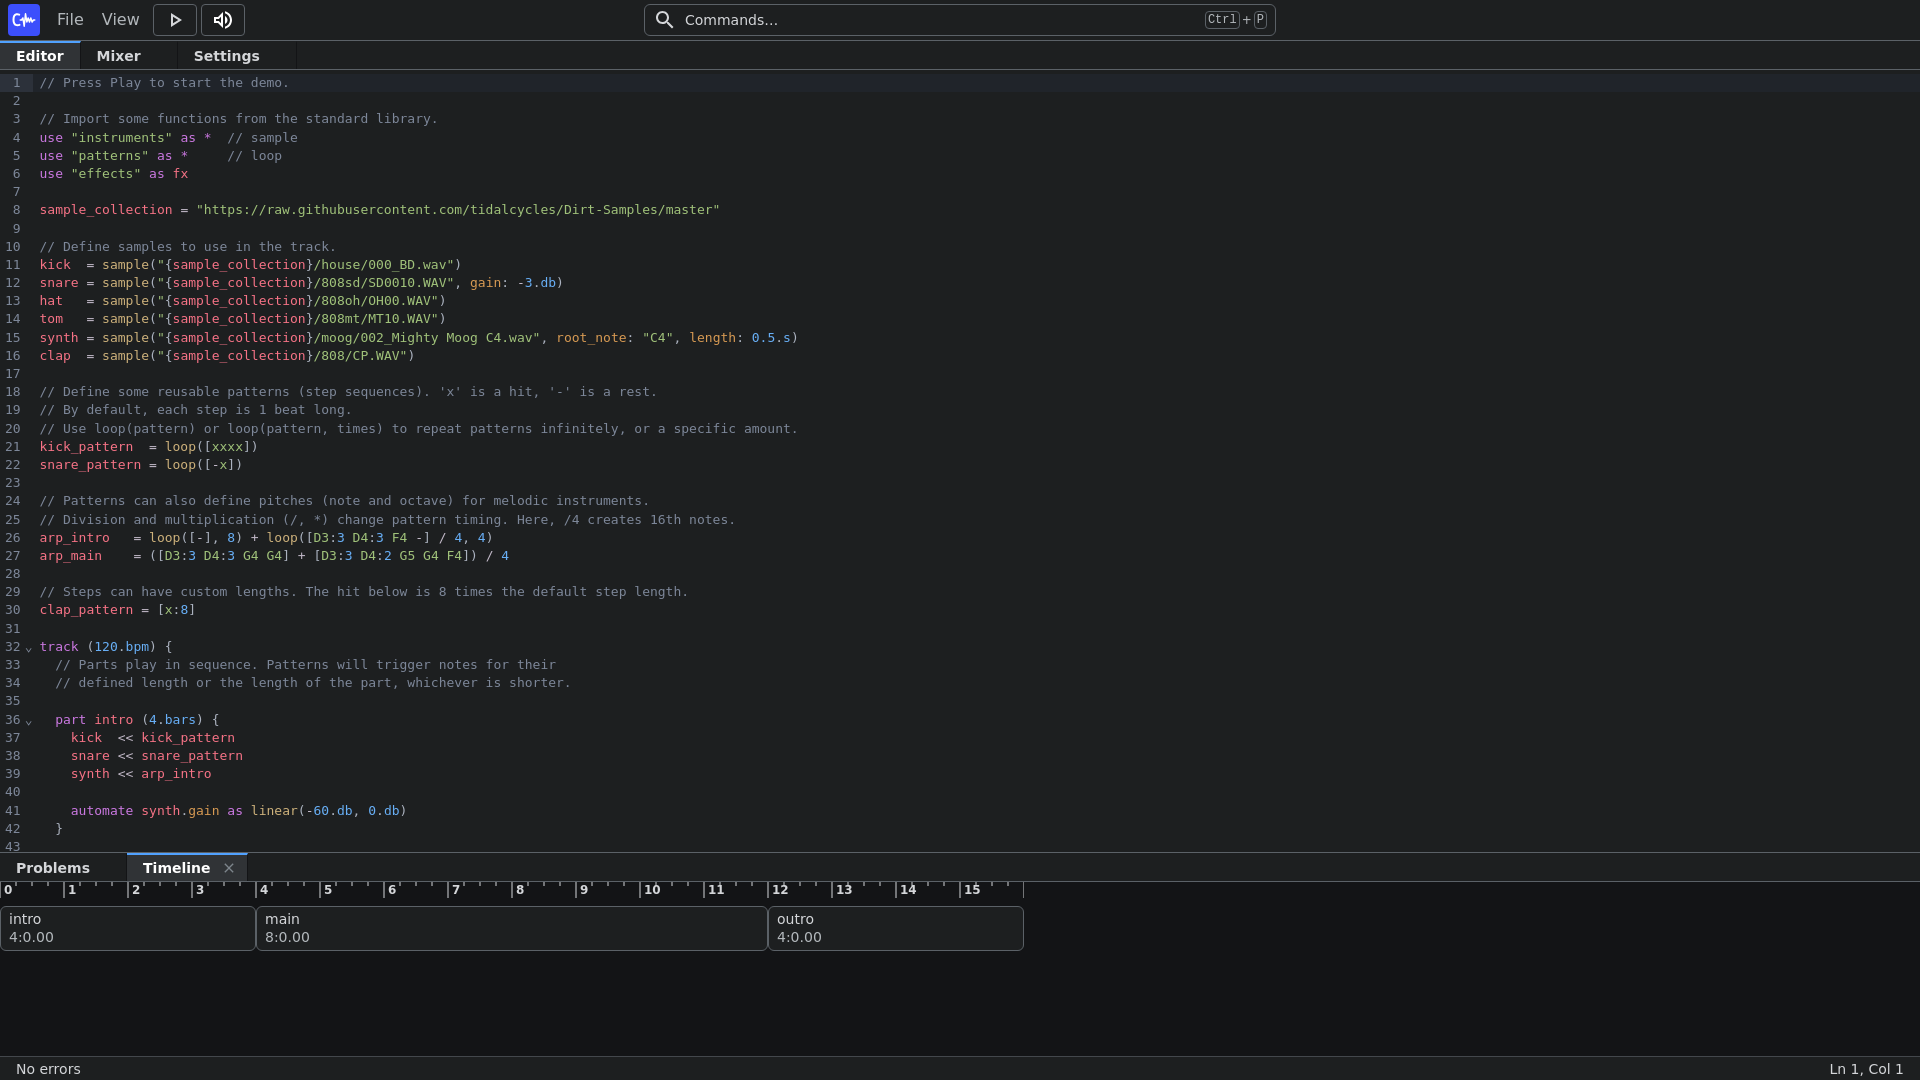Click the clap sample definition on line 16
Viewport: 1920px width, 1080px height.
point(227,356)
